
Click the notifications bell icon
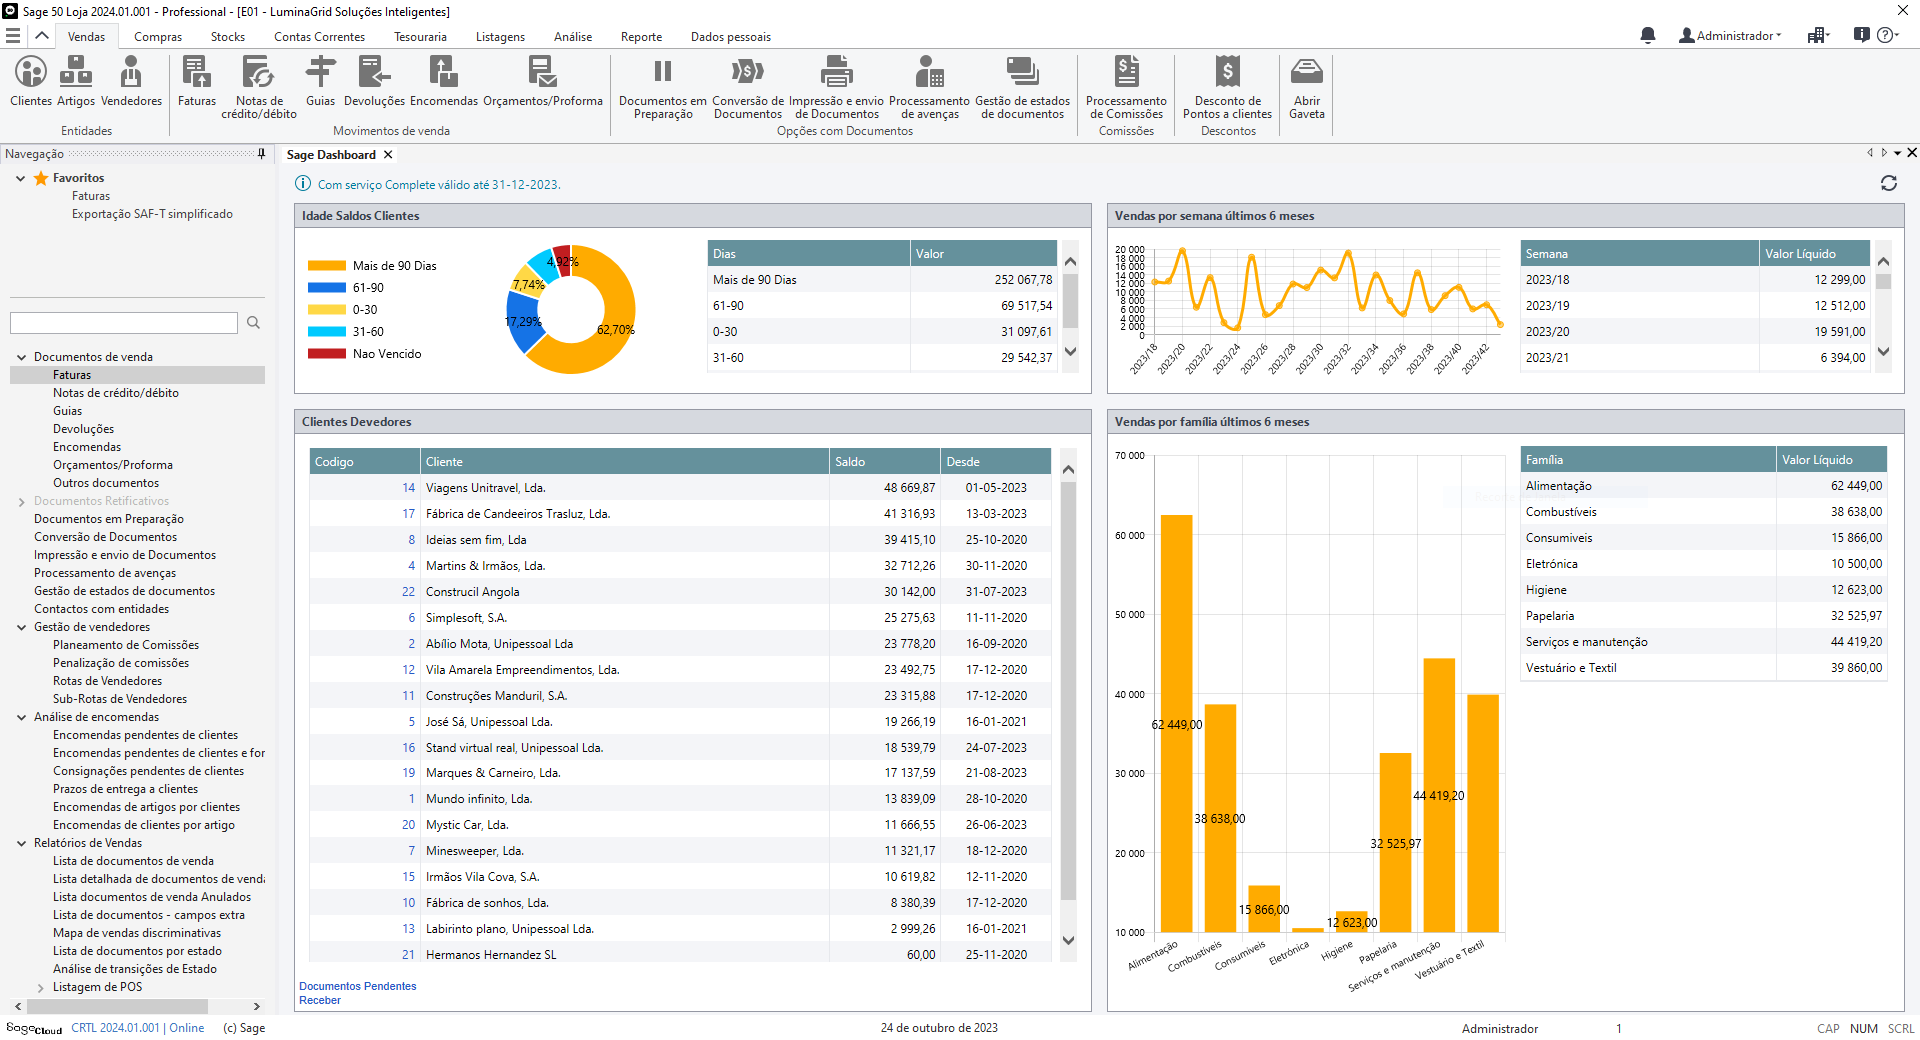click(x=1647, y=36)
